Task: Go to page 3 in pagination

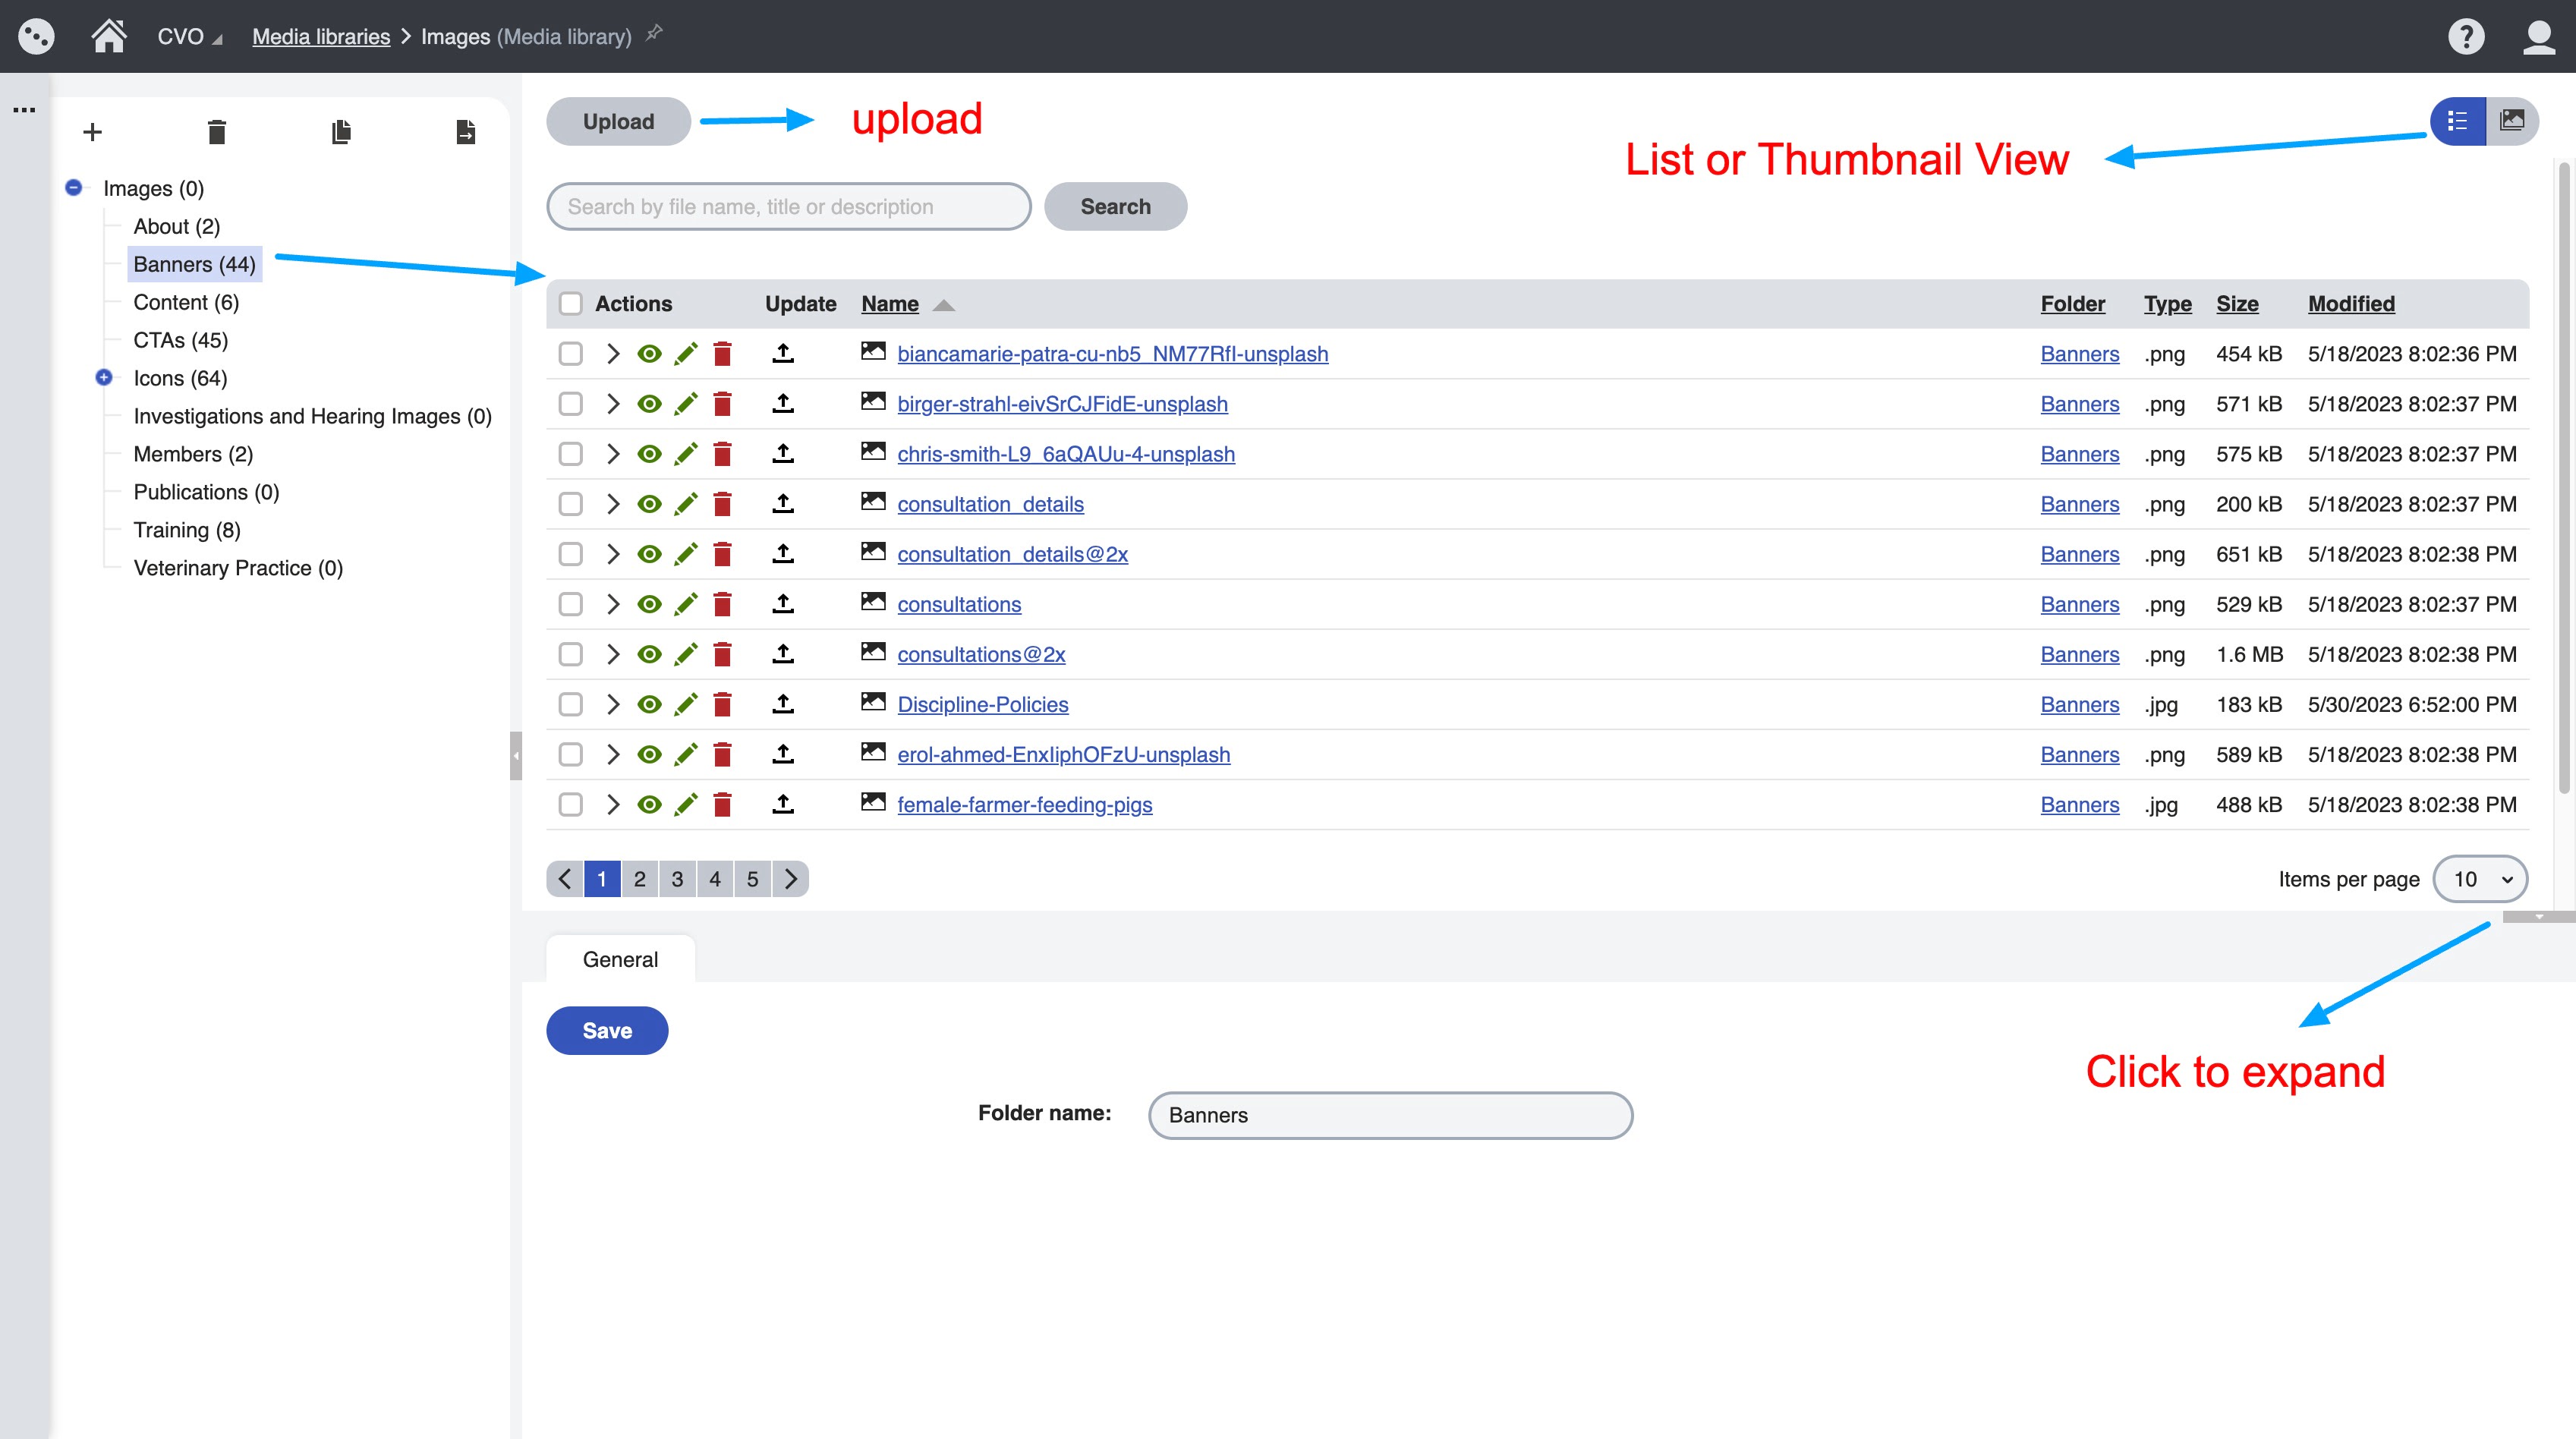Action: point(677,879)
